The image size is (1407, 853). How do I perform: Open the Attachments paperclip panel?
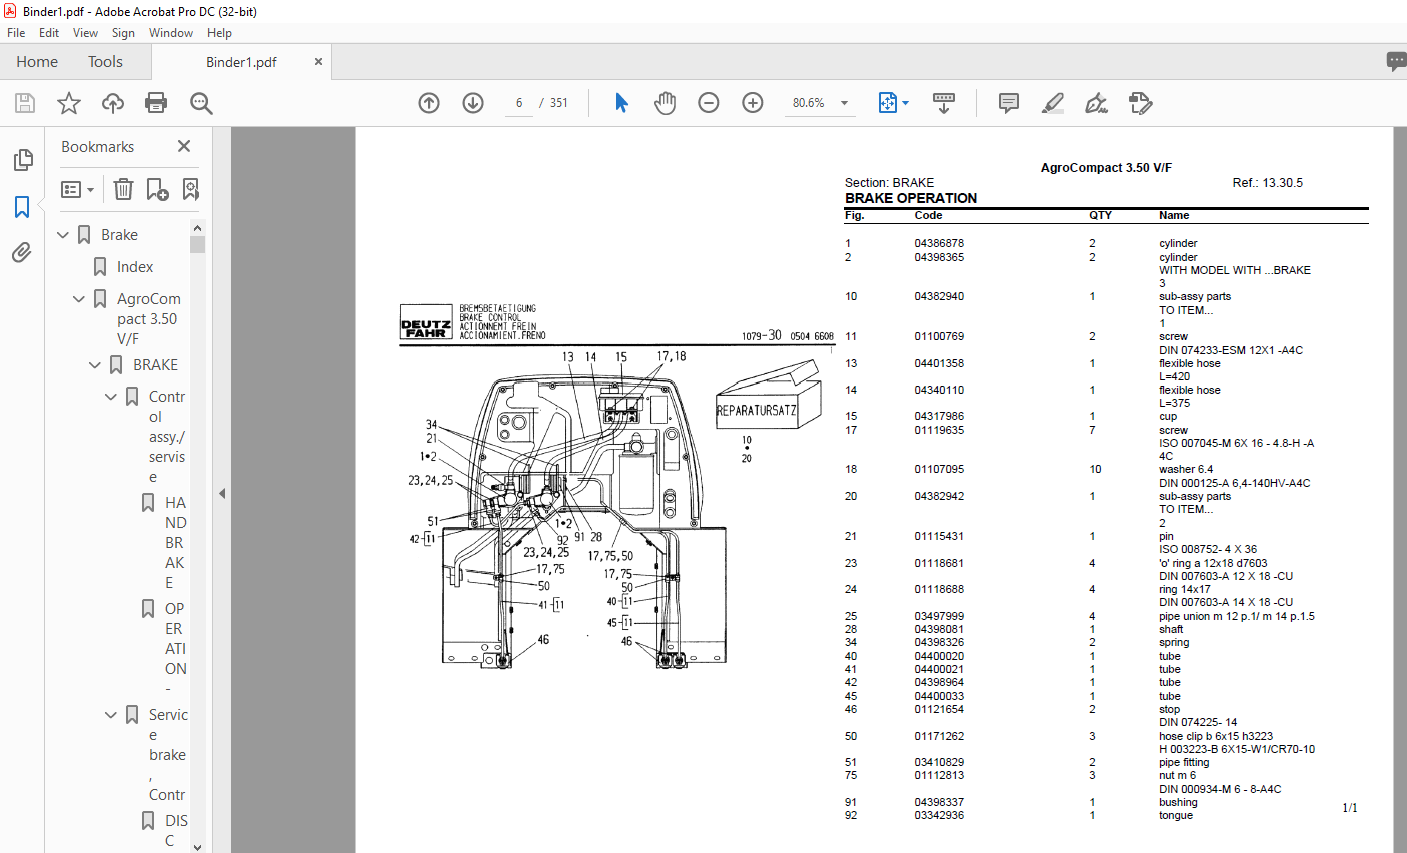click(22, 253)
